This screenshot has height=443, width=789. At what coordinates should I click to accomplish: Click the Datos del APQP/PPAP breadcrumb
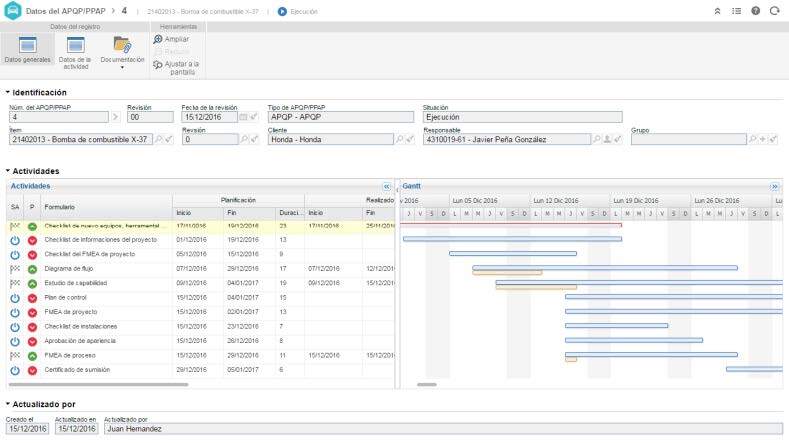pyautogui.click(x=66, y=10)
